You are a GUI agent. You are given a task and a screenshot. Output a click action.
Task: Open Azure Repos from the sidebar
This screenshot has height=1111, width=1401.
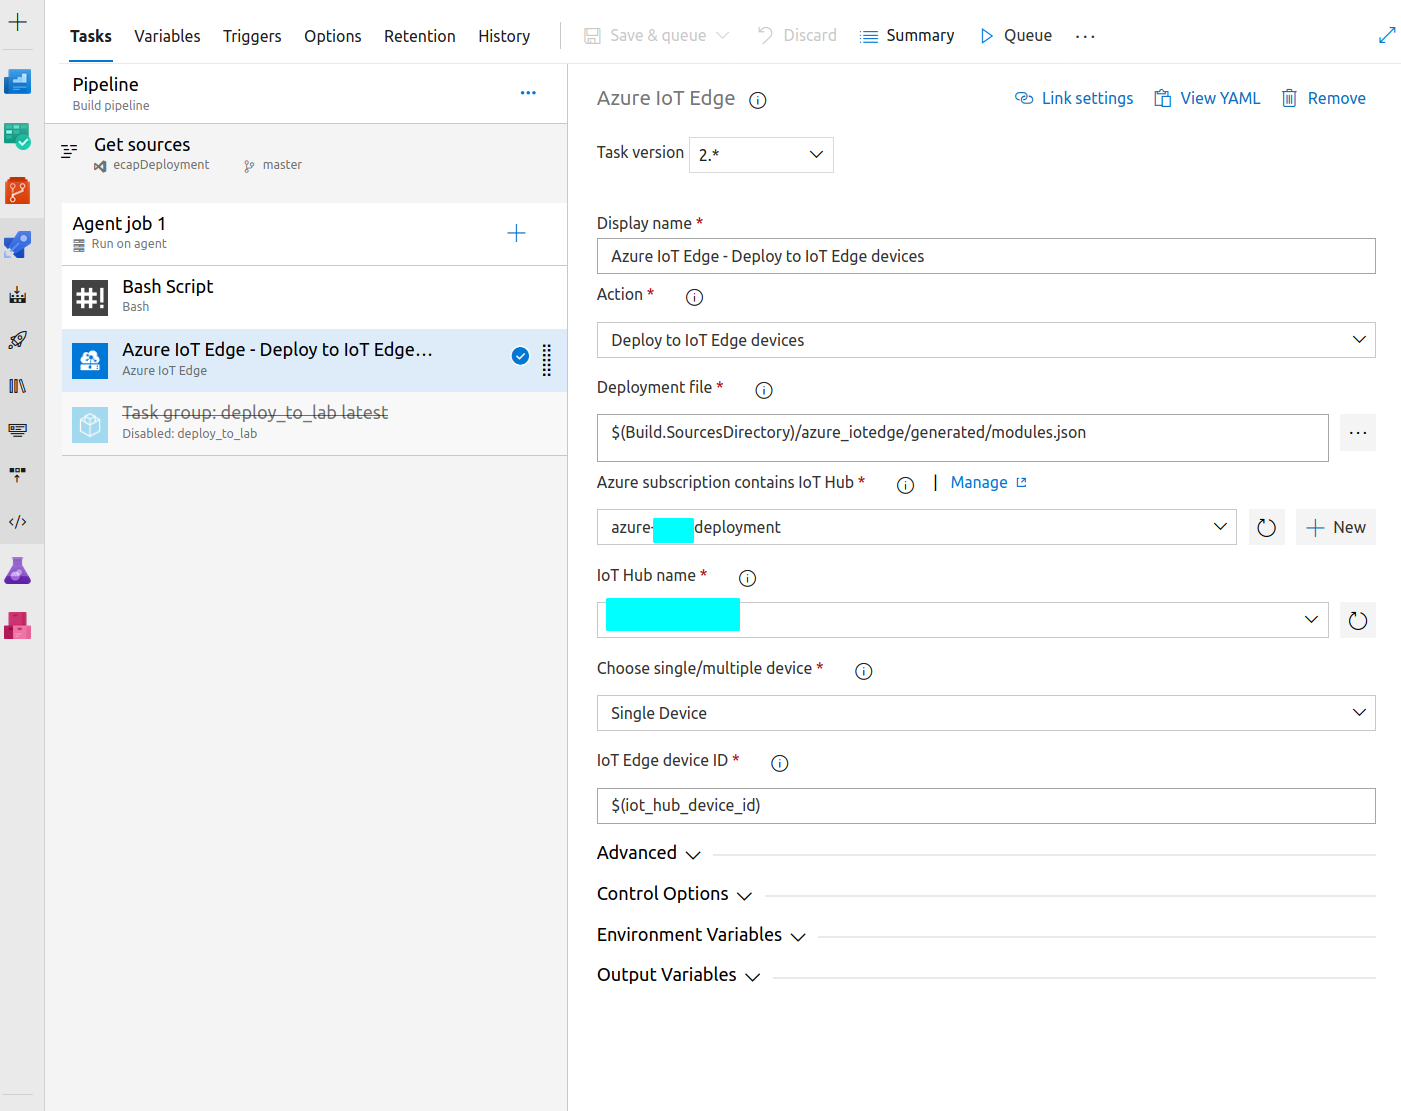click(18, 190)
